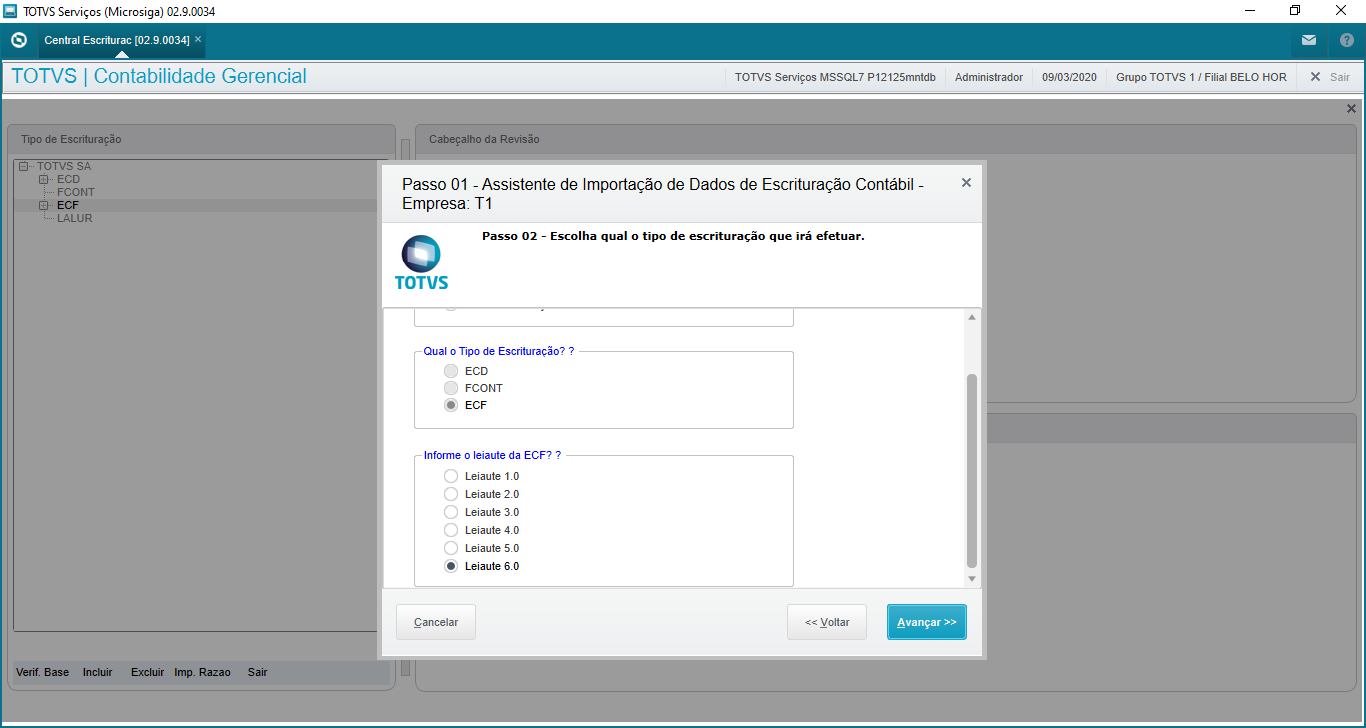Click the date 09/03/2020 in header
1366x728 pixels.
click(x=1069, y=77)
